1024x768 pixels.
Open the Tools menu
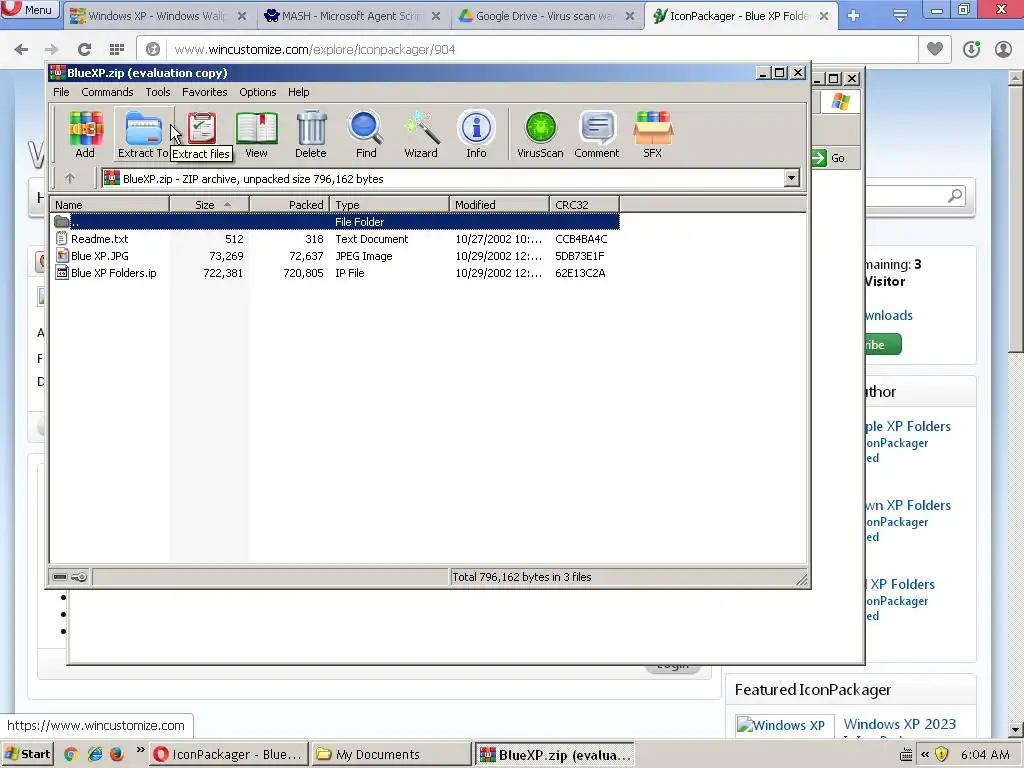click(x=157, y=92)
